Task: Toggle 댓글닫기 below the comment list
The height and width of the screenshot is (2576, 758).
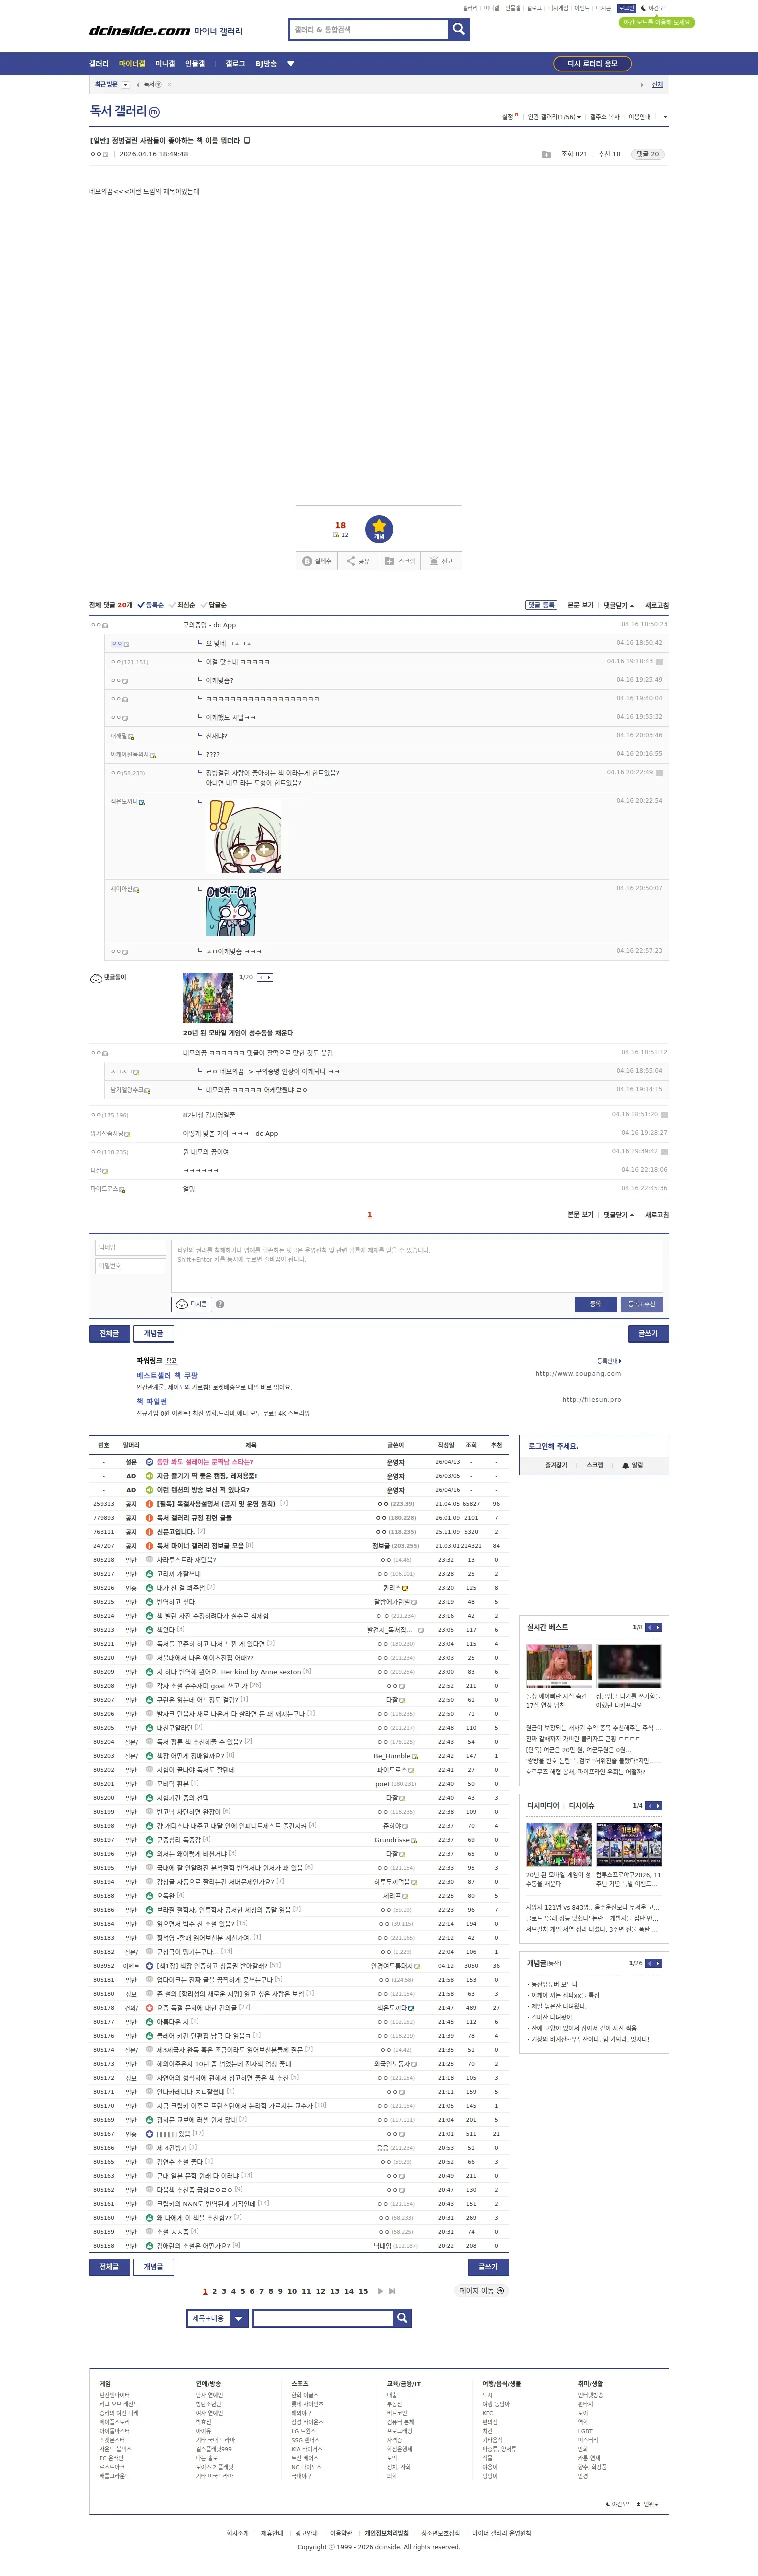Action: [618, 1215]
